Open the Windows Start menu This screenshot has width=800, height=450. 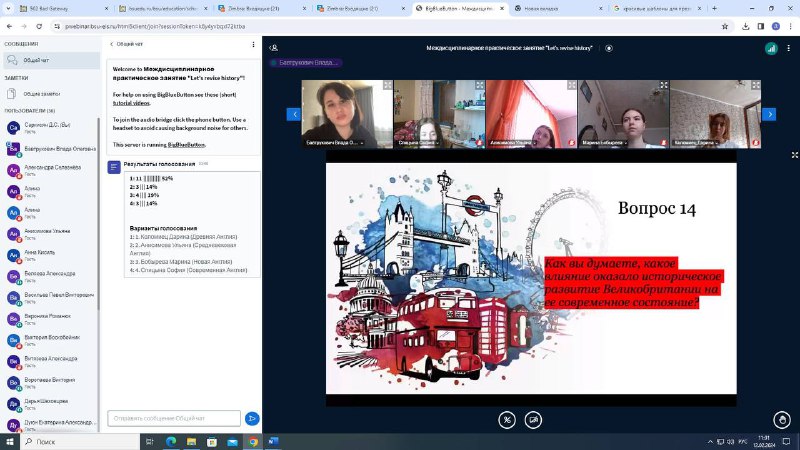pyautogui.click(x=10, y=442)
